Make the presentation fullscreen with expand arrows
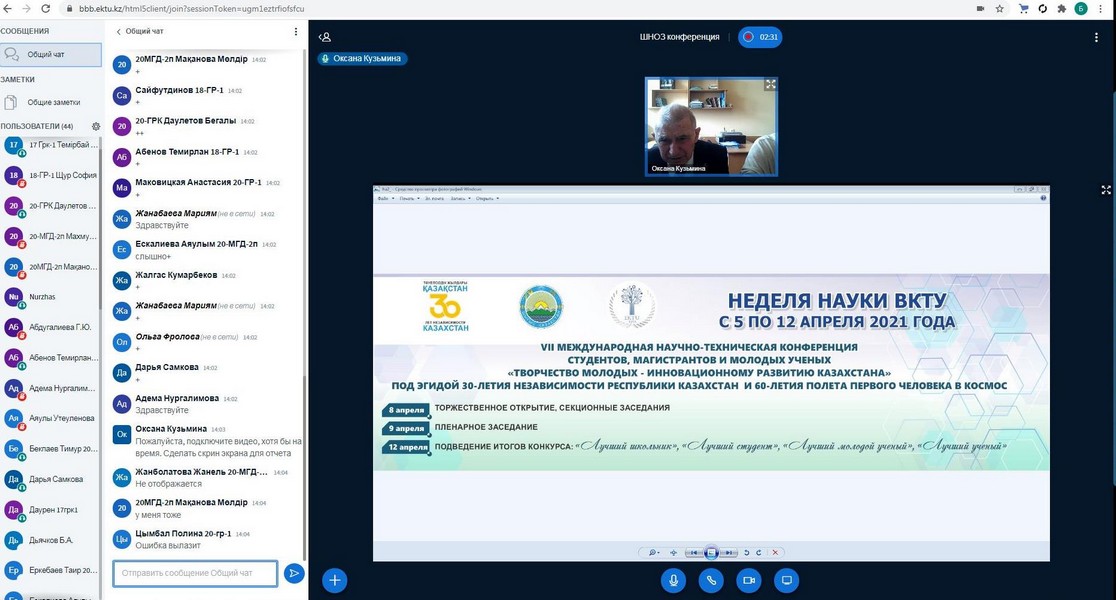Image resolution: width=1116 pixels, height=600 pixels. pos(1106,190)
